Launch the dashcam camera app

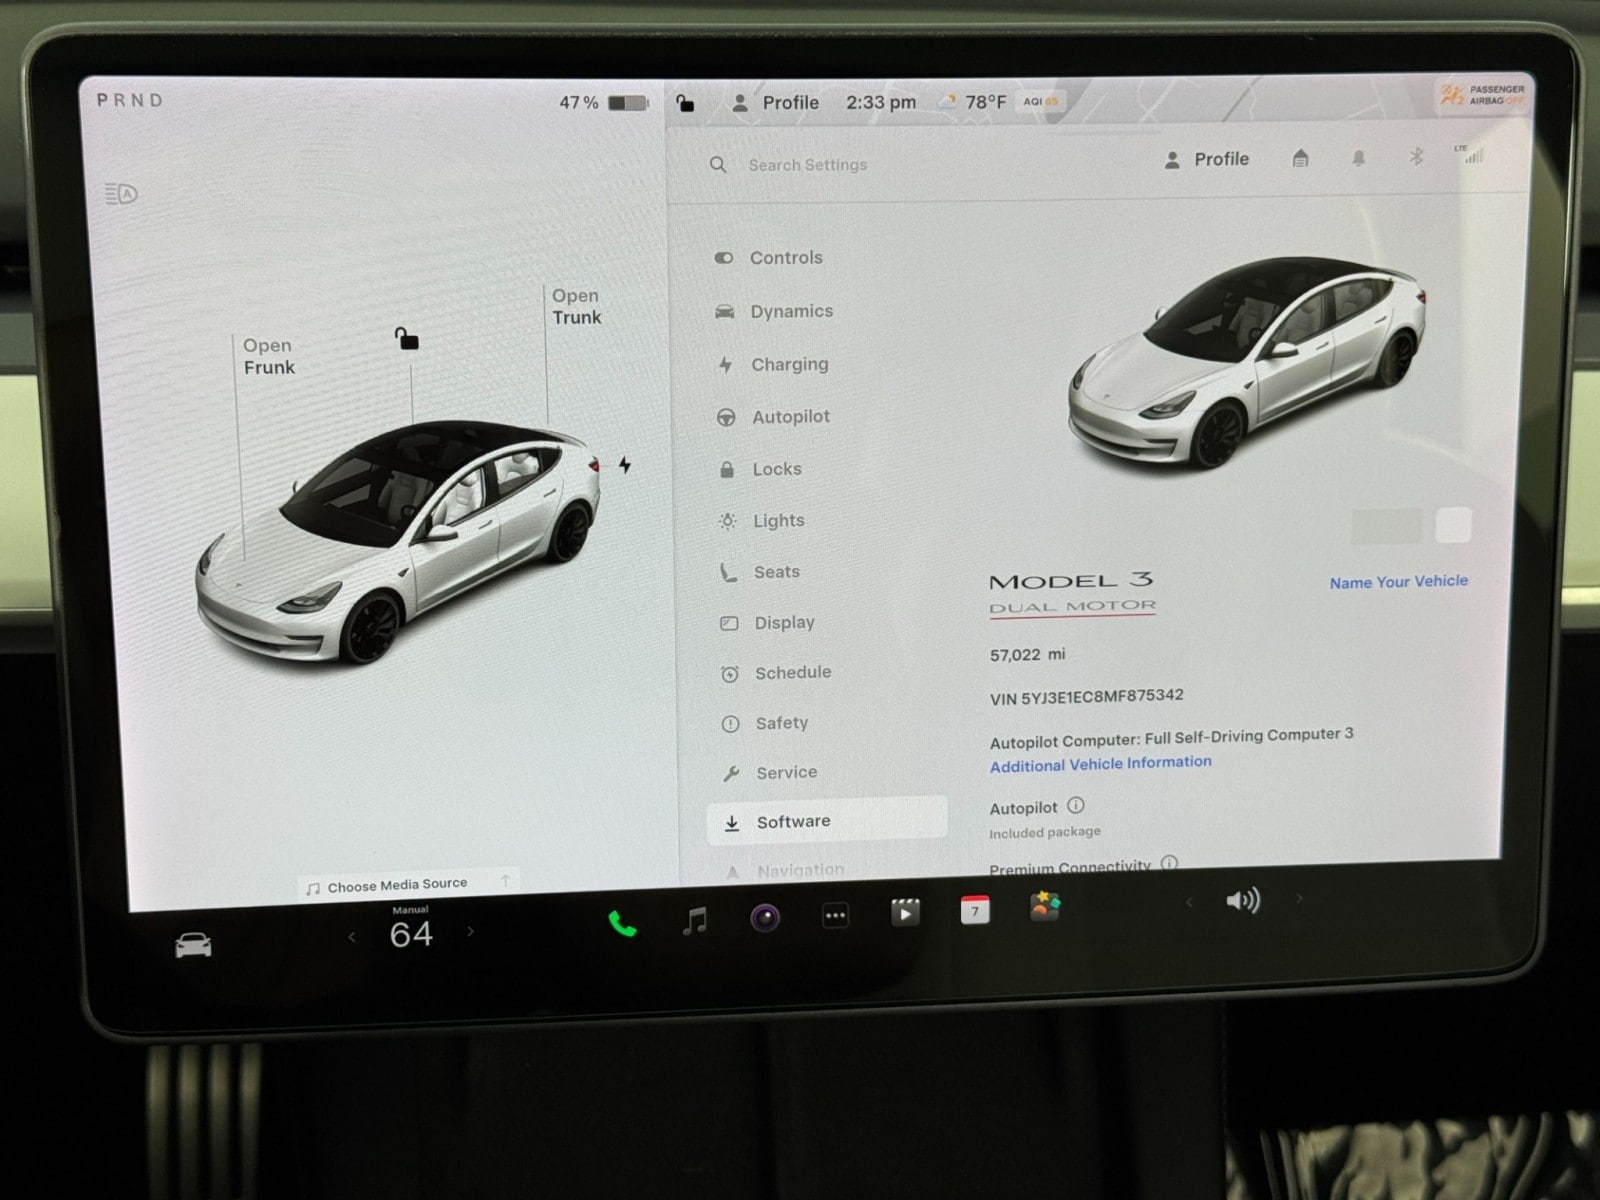[765, 917]
